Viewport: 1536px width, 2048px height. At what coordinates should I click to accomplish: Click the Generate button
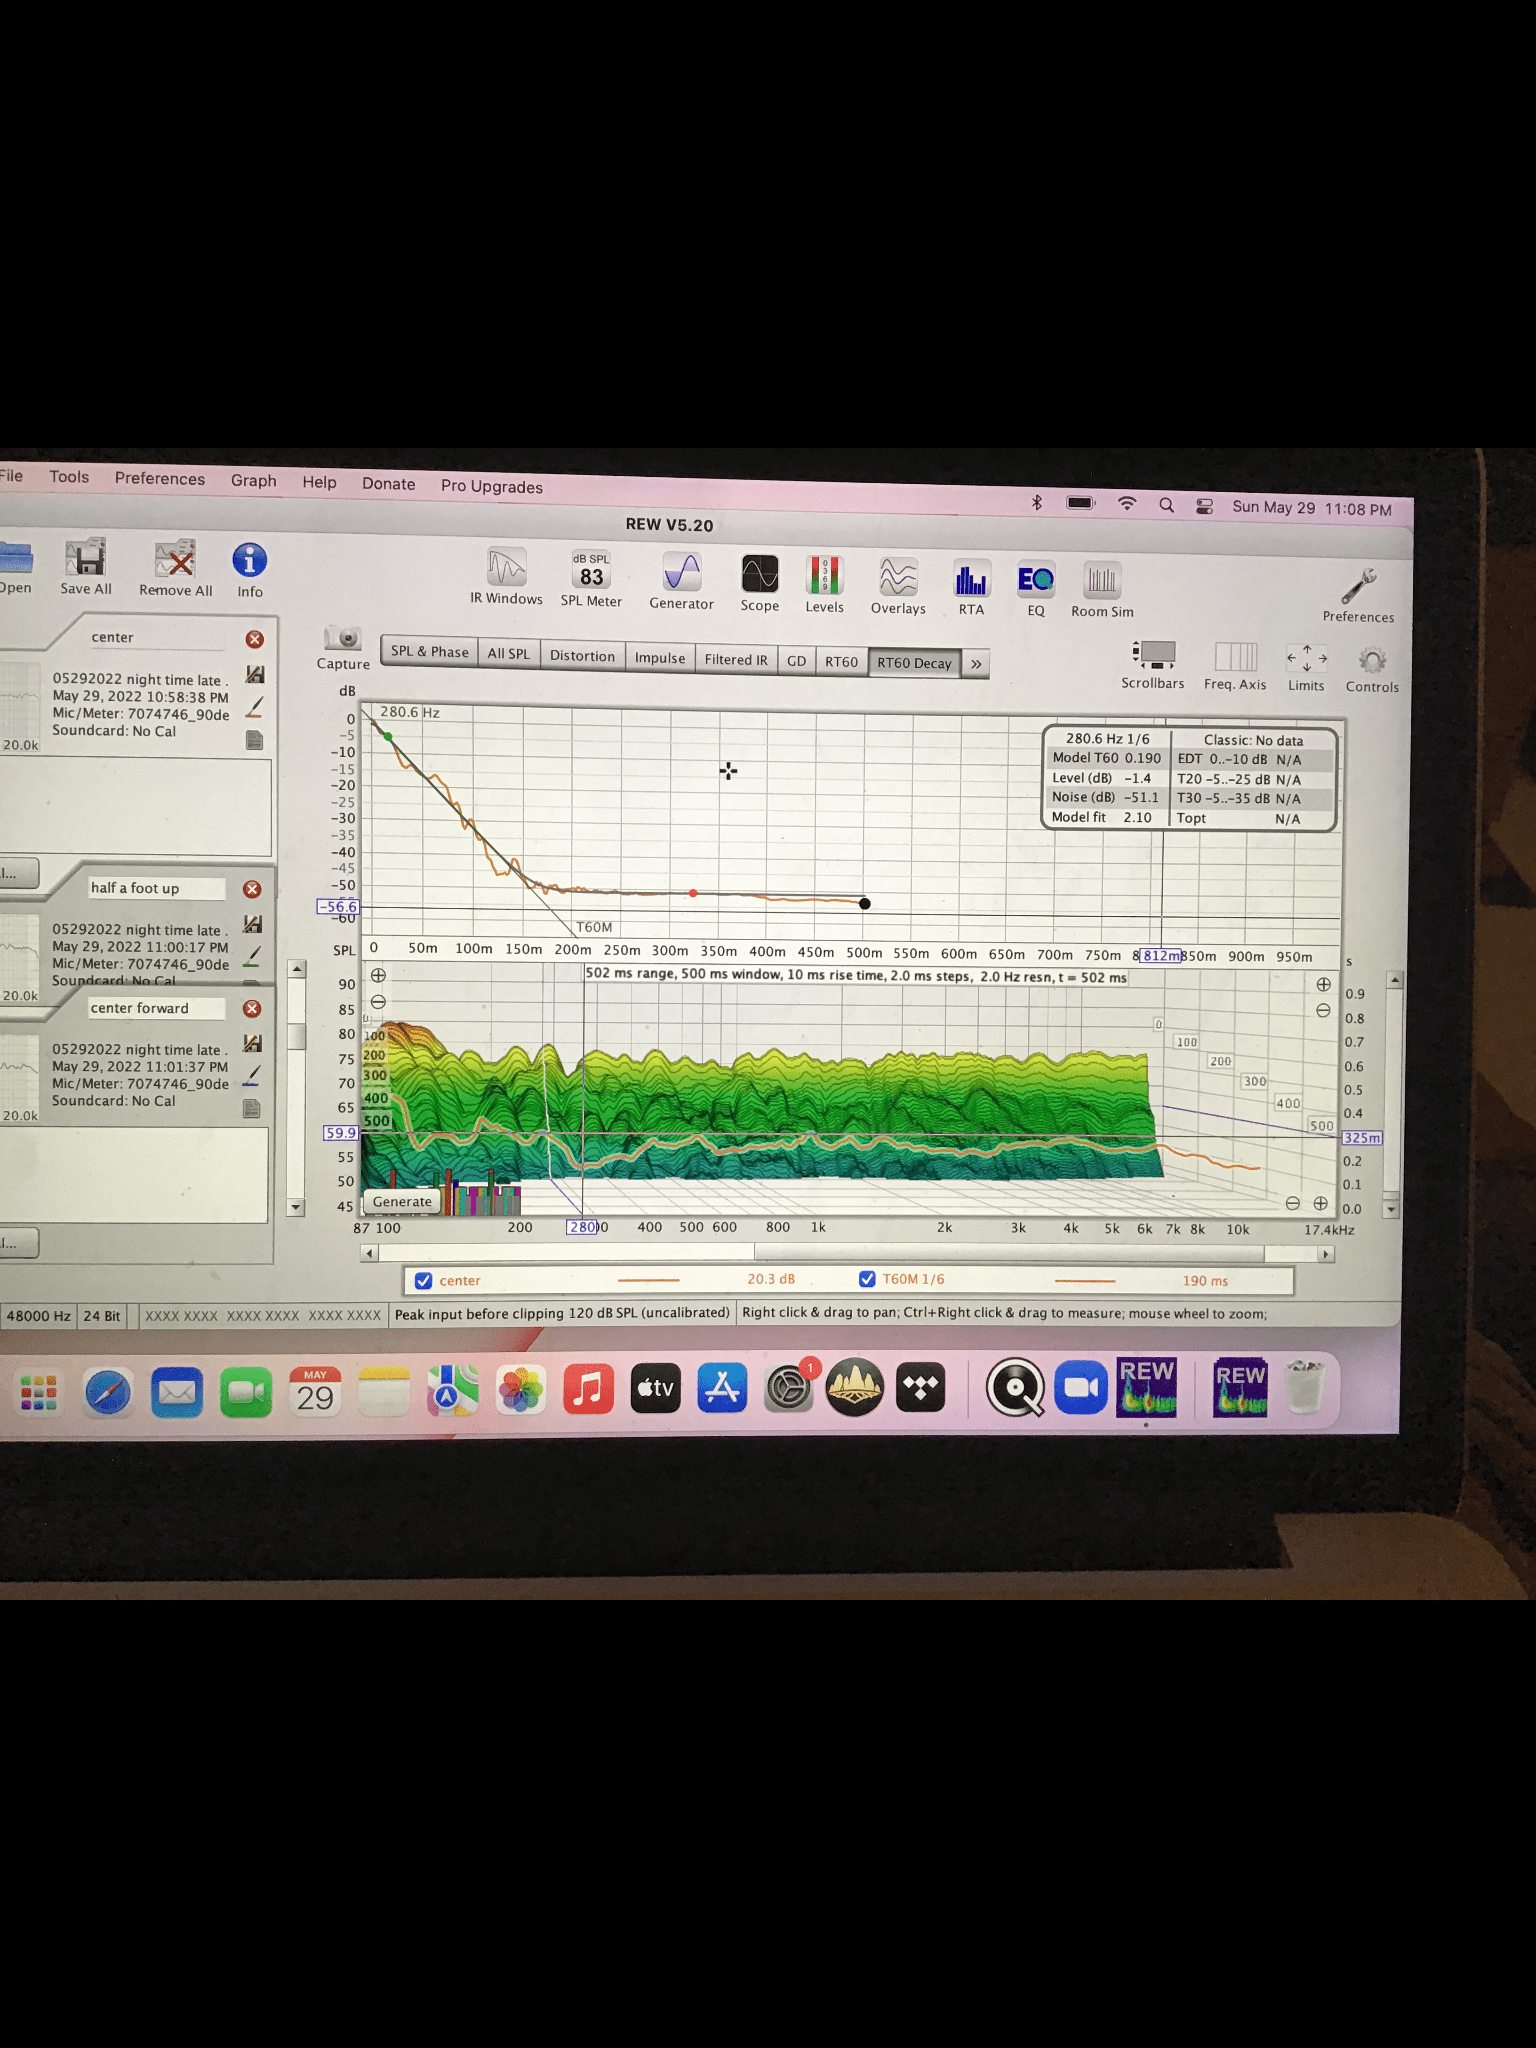pos(402,1202)
